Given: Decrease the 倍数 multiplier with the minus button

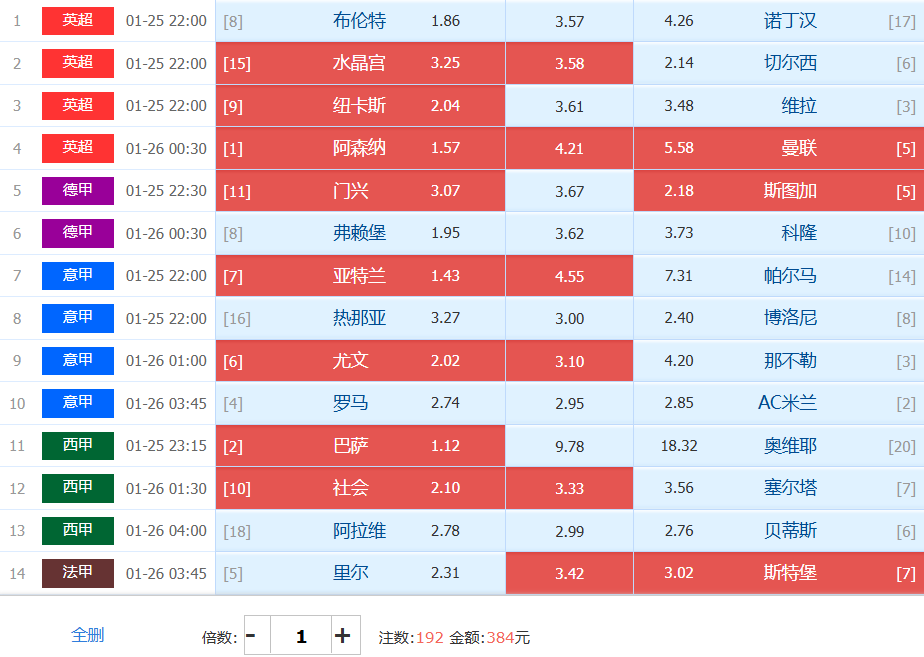Looking at the screenshot, I should (251, 635).
